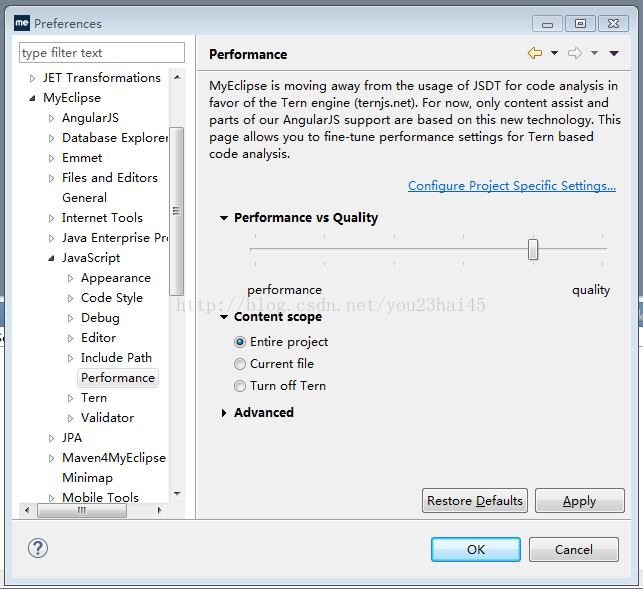Select Internet Tools in the tree
Image resolution: width=643 pixels, height=589 pixels.
coord(103,218)
